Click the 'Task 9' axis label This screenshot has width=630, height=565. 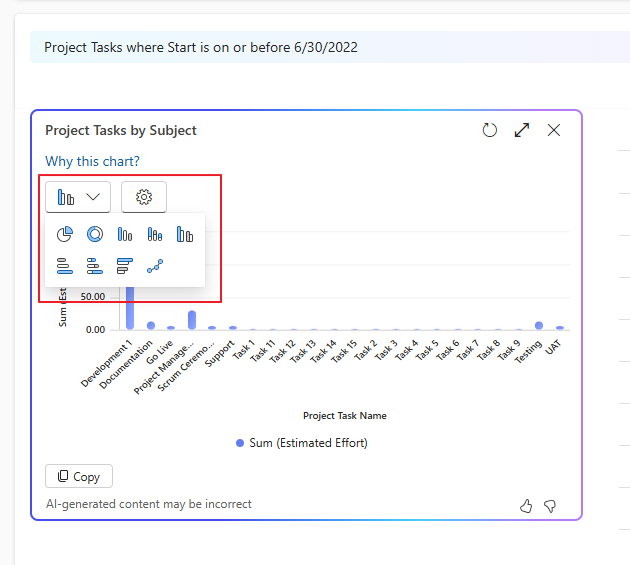click(x=509, y=350)
